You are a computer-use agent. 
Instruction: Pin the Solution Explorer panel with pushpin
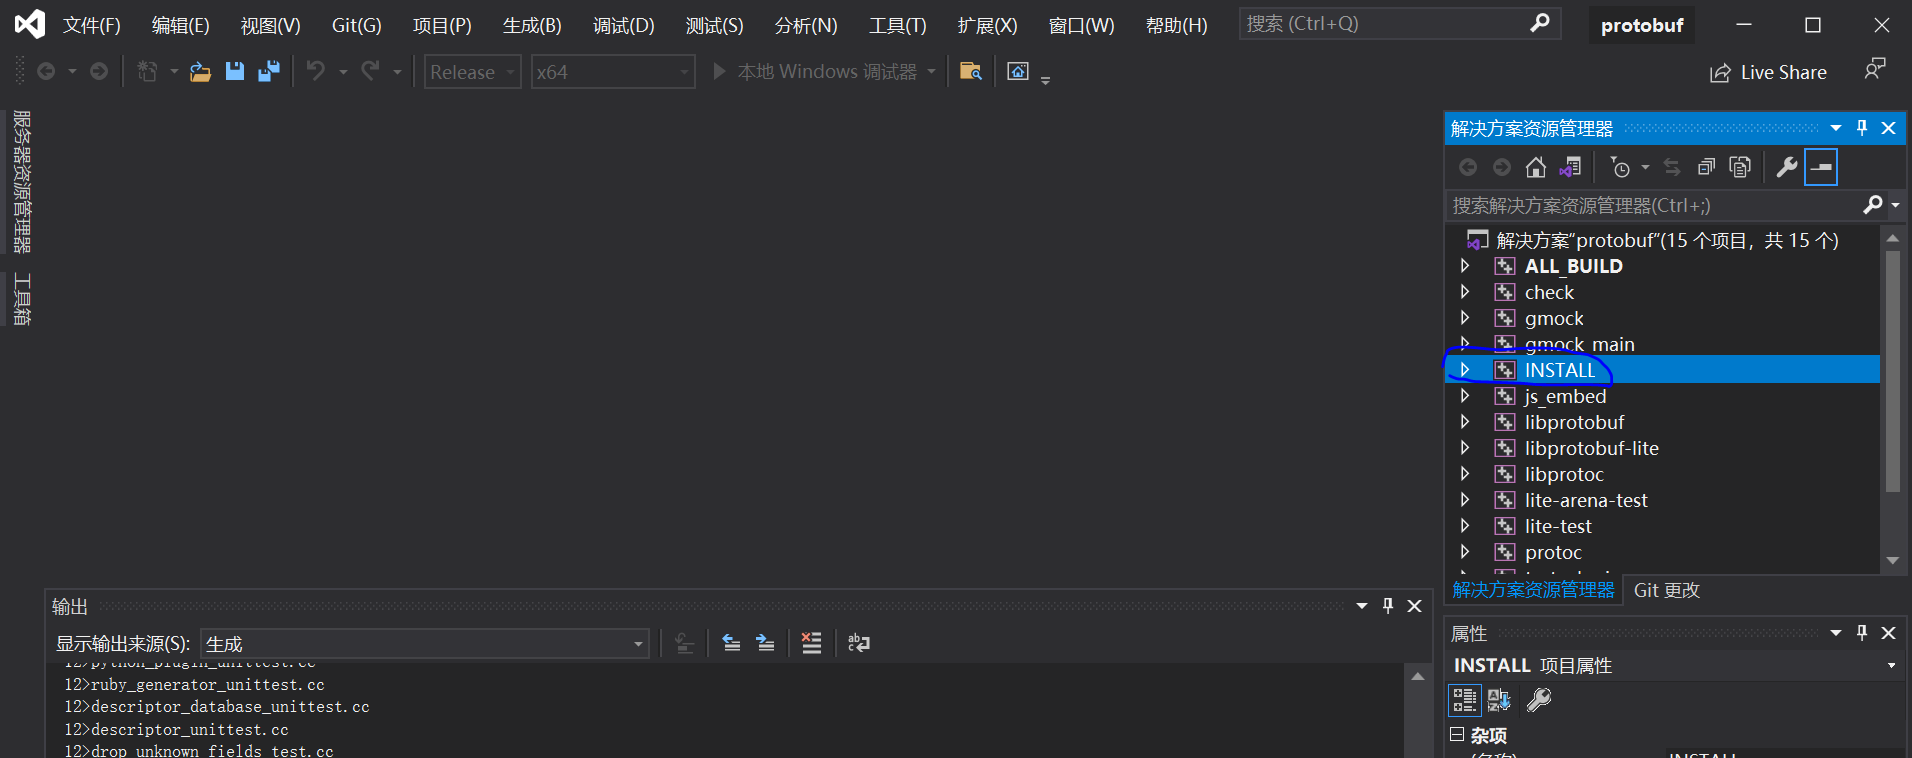click(1862, 128)
